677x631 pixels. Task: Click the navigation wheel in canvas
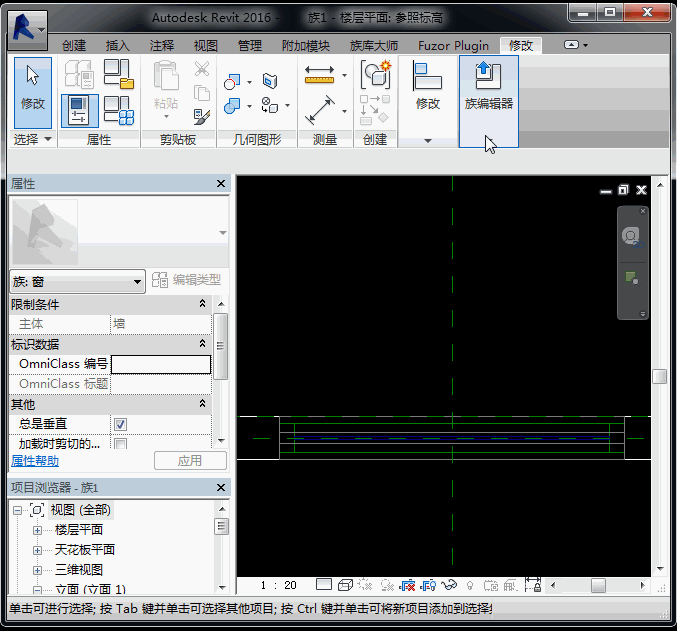(x=631, y=237)
